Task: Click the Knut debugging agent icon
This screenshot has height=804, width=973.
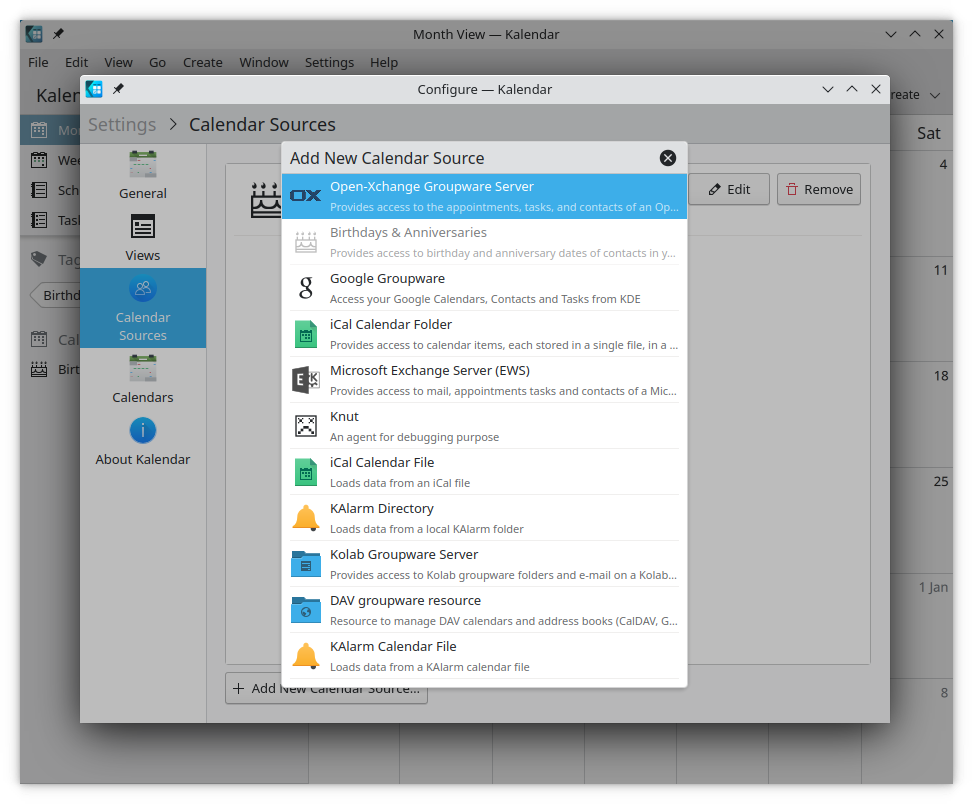Action: point(306,426)
